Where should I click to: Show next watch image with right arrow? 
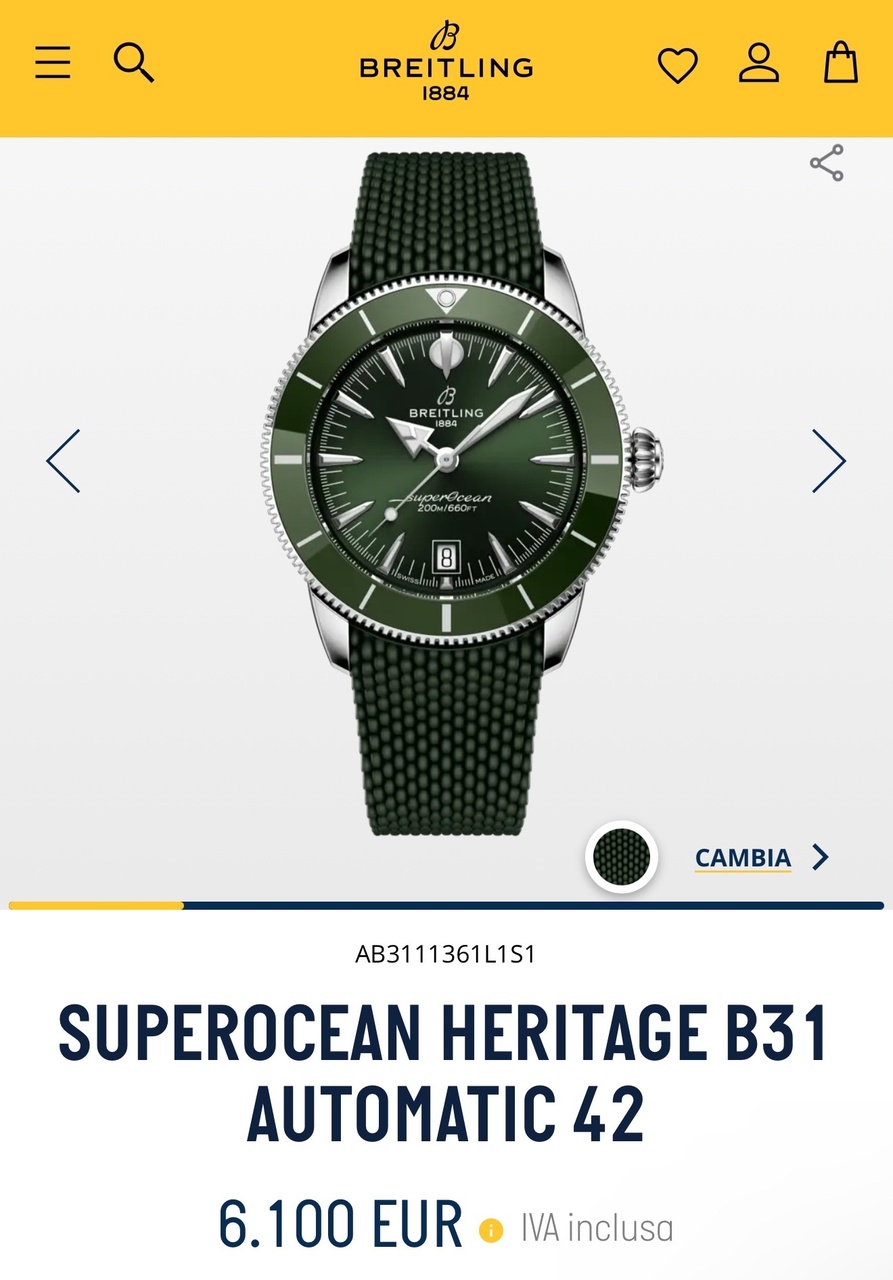(x=828, y=460)
